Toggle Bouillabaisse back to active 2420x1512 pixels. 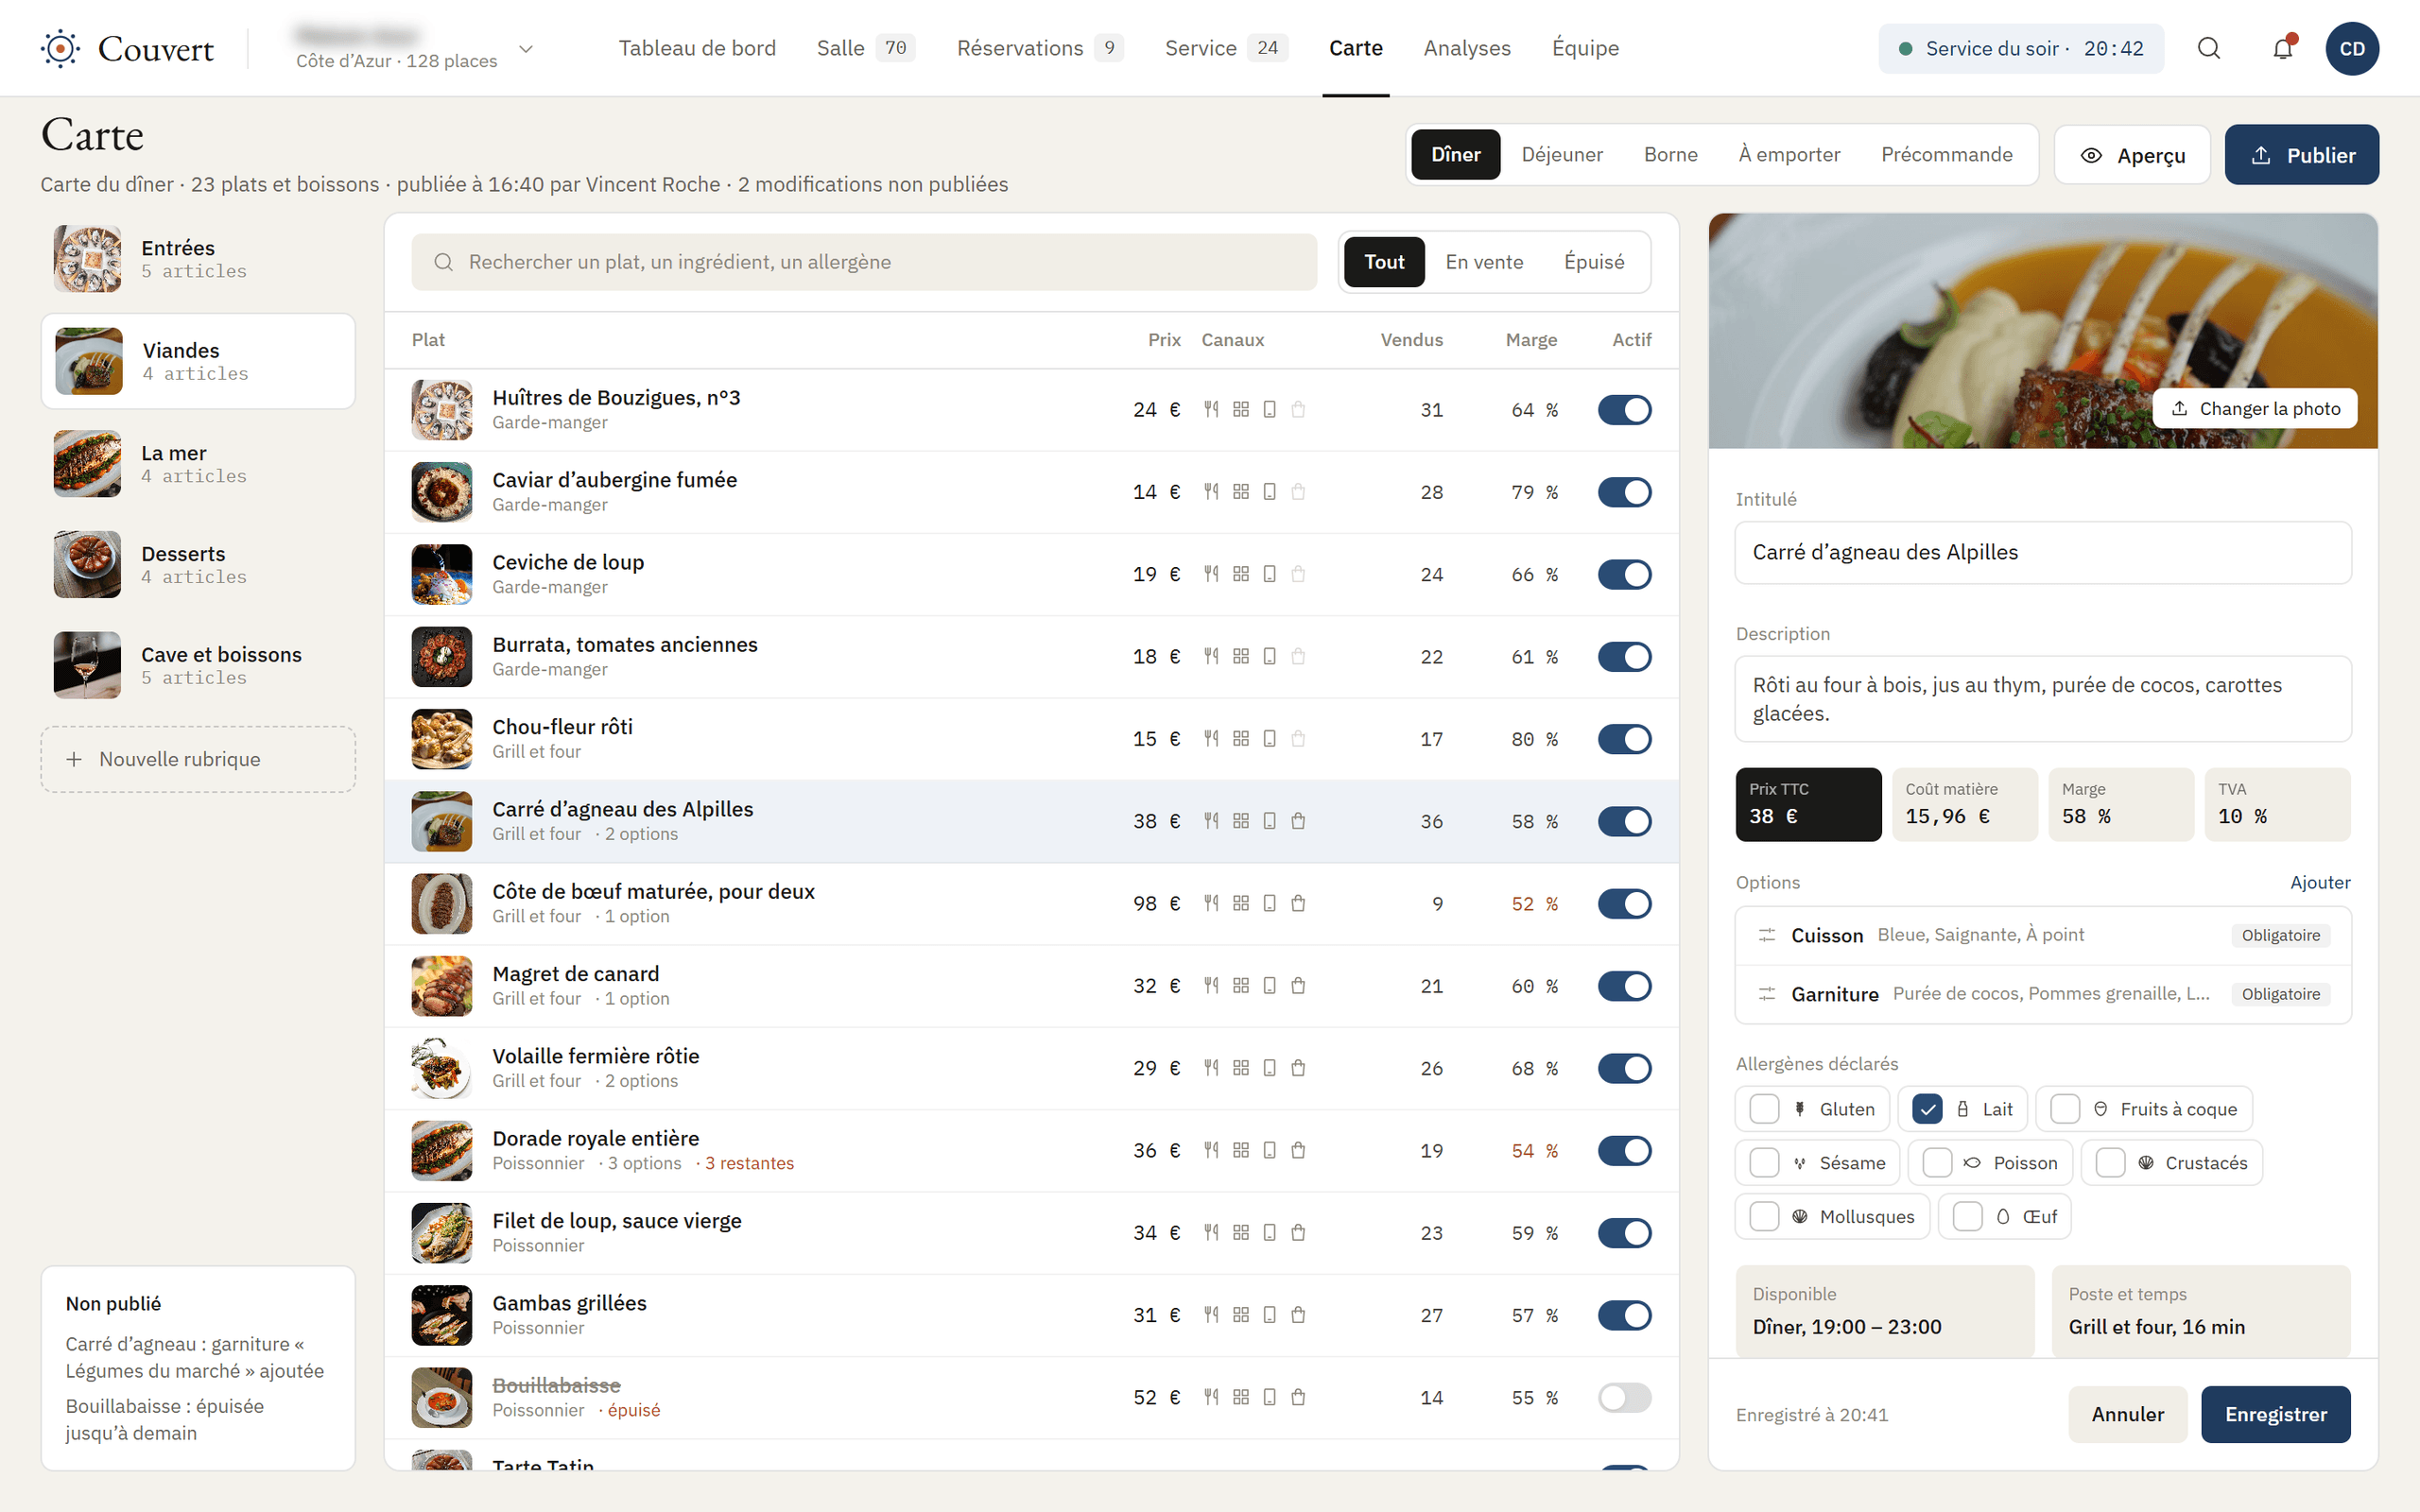coord(1624,1397)
